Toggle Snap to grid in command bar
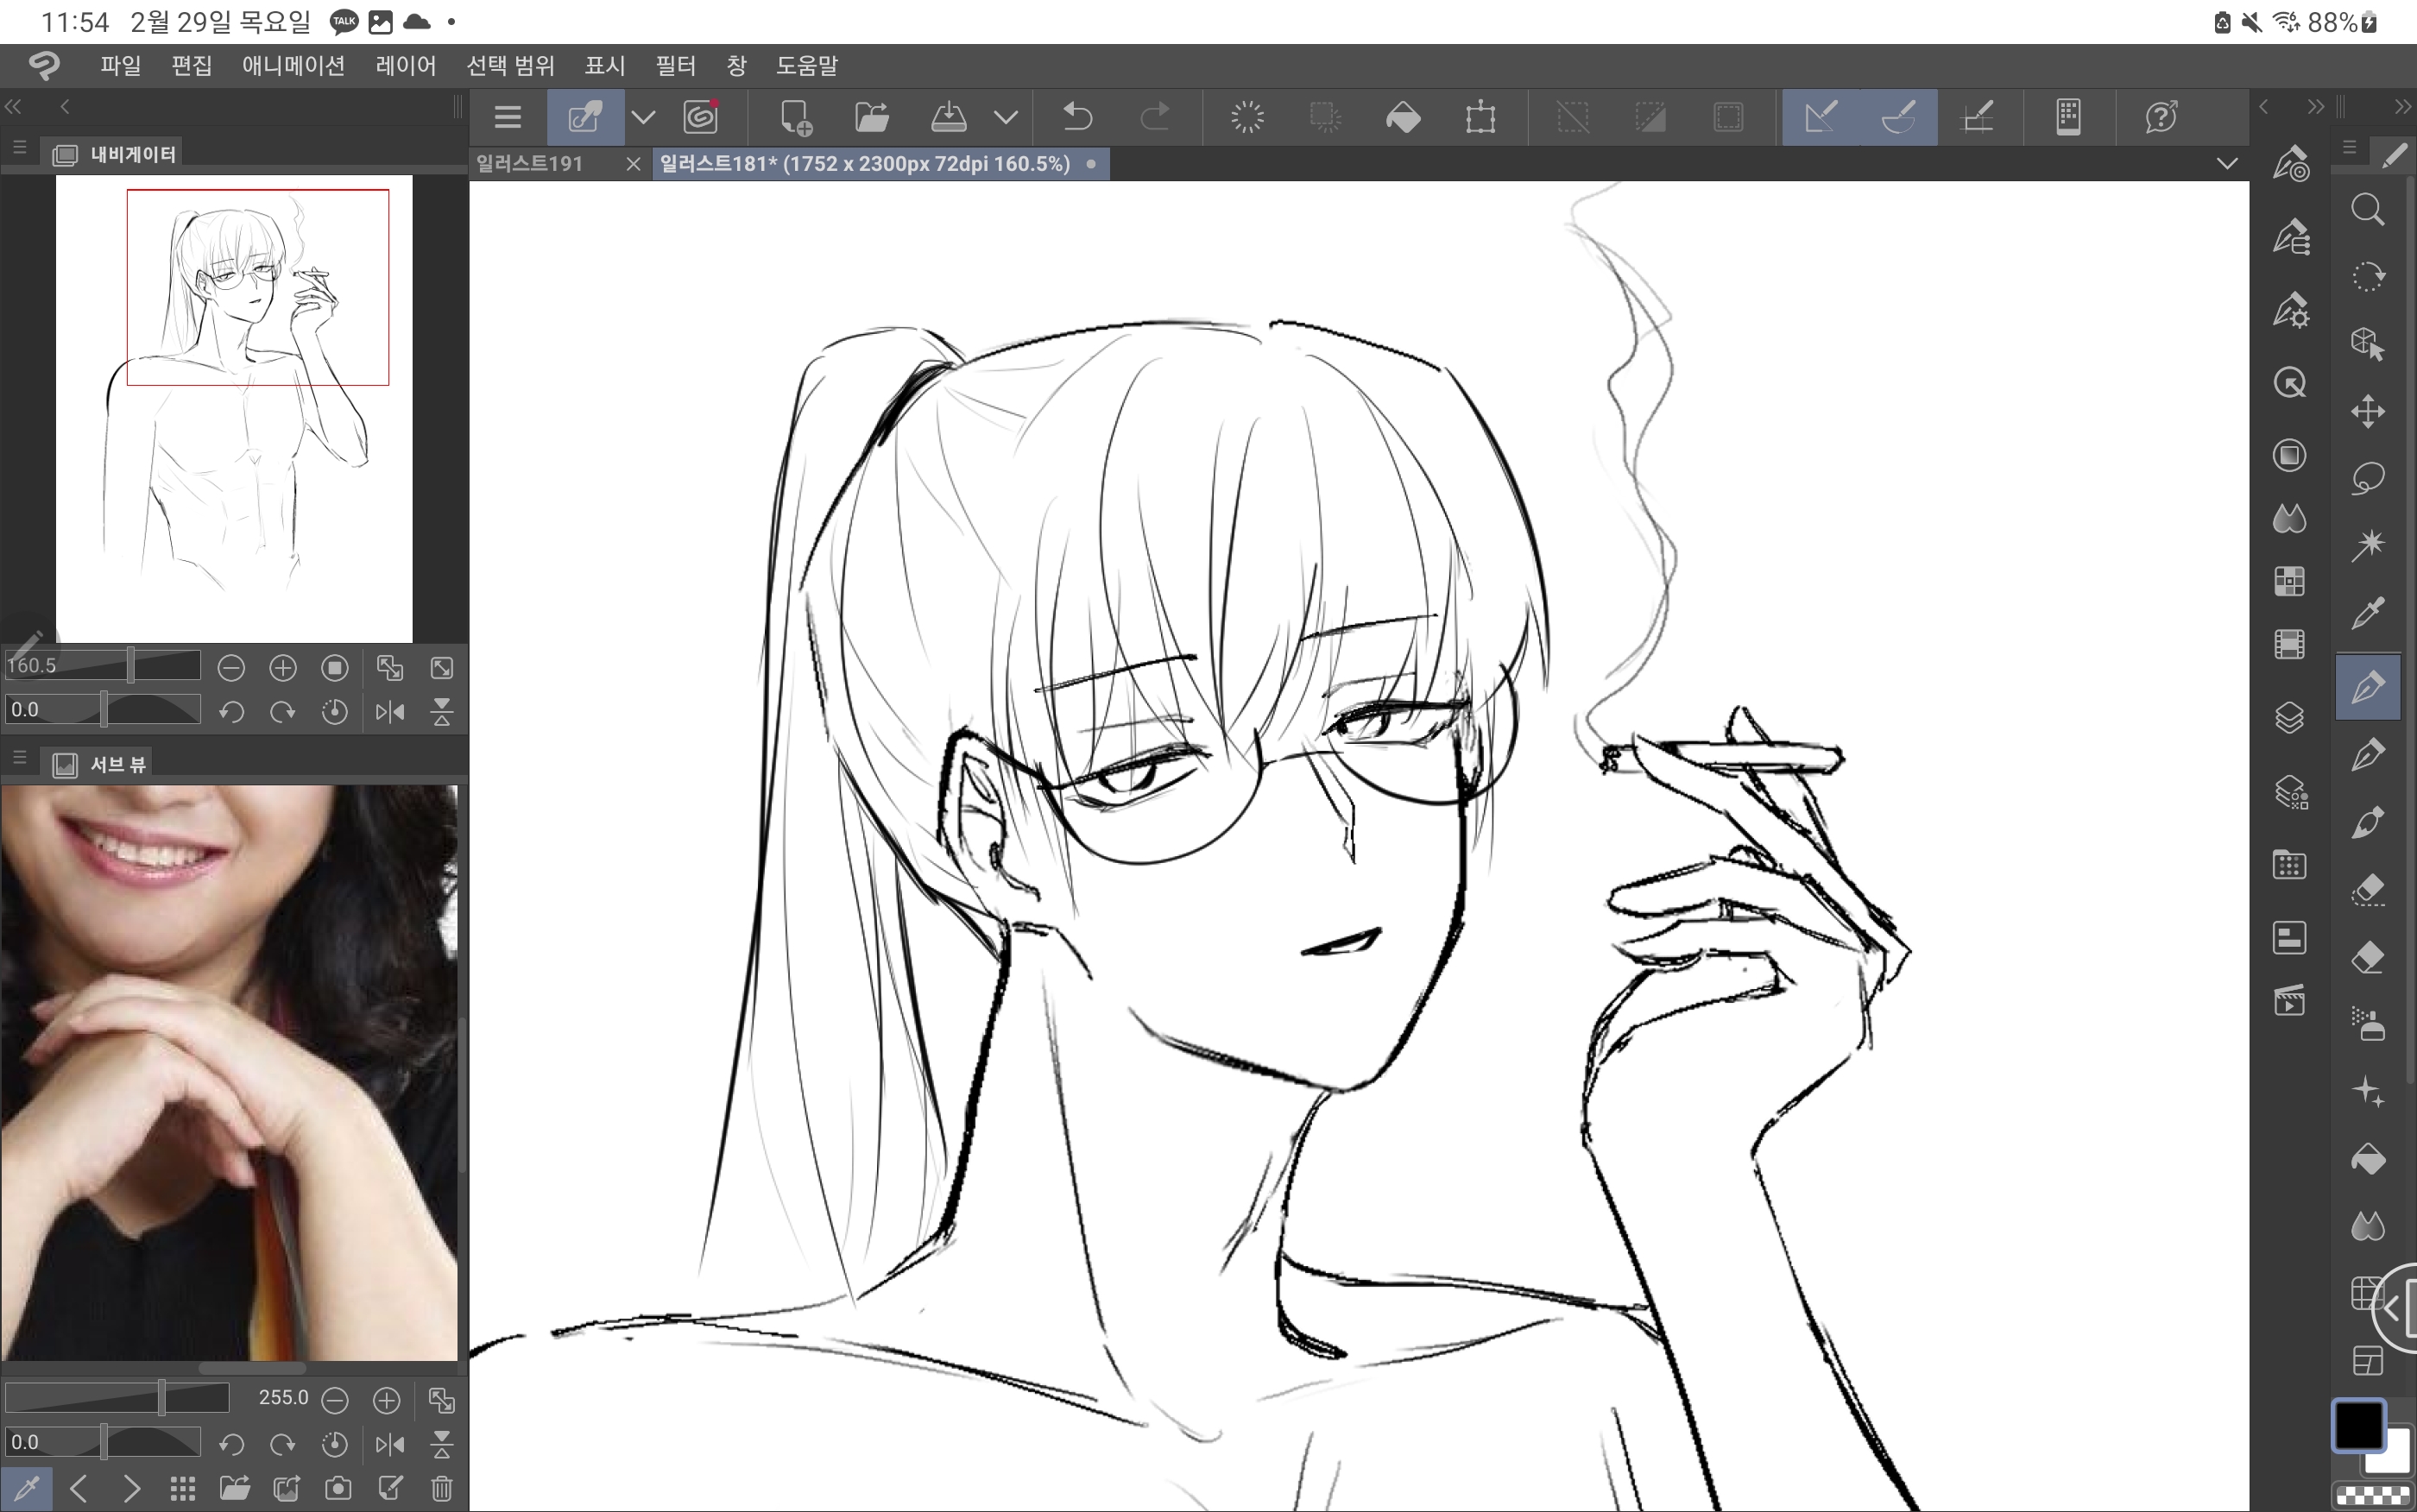The image size is (2417, 1512). click(1977, 117)
